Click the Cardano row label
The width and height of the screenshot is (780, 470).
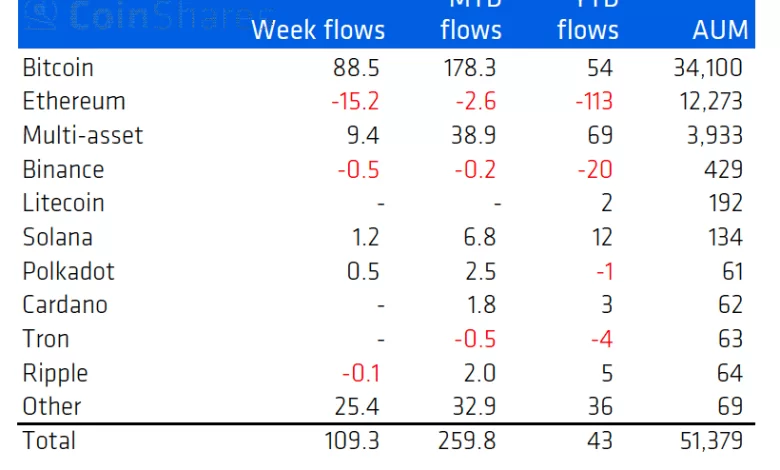click(65, 305)
